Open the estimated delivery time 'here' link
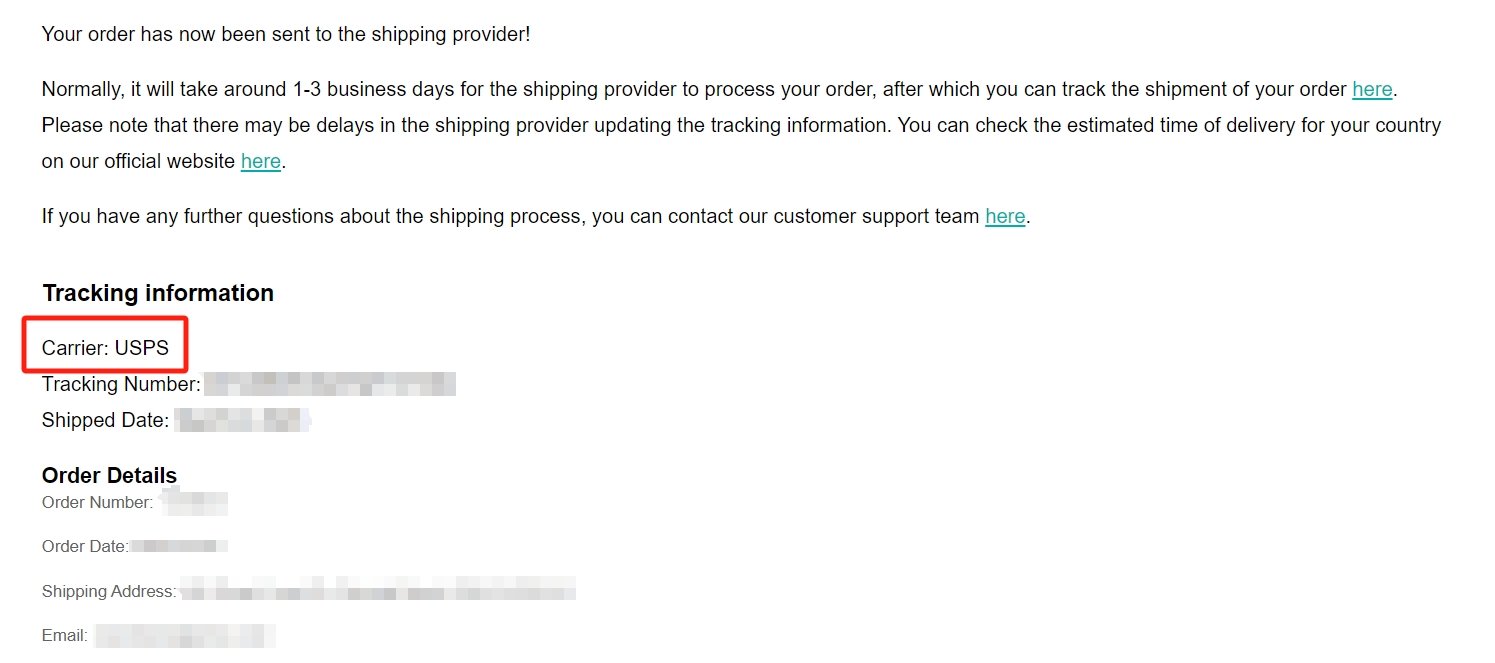The height and width of the screenshot is (663, 1495). pos(260,161)
